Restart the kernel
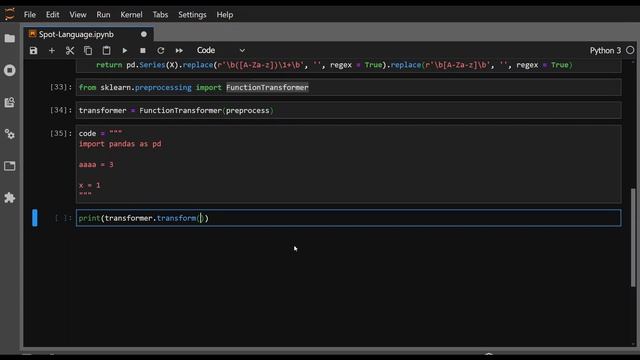Image resolution: width=640 pixels, height=360 pixels. pyautogui.click(x=161, y=51)
